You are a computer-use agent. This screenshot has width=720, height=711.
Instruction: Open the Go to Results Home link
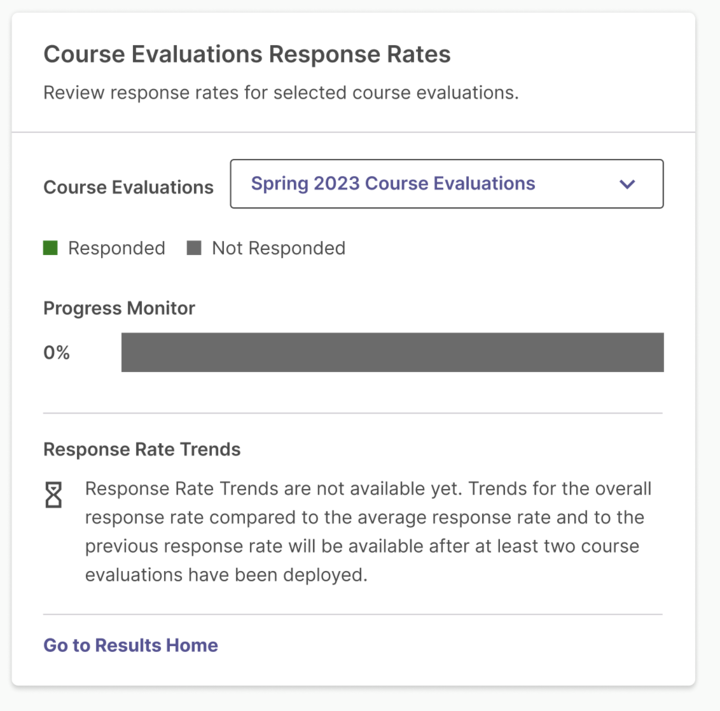130,645
